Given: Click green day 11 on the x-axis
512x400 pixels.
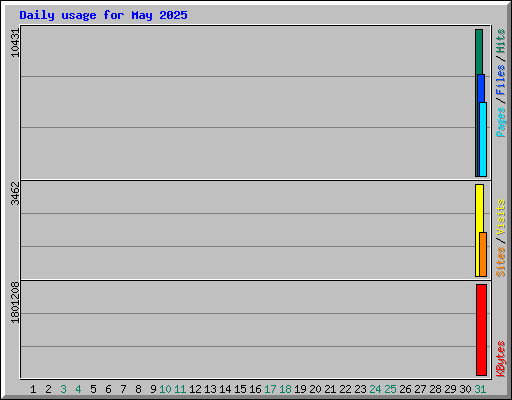Looking at the screenshot, I should coord(180,389).
